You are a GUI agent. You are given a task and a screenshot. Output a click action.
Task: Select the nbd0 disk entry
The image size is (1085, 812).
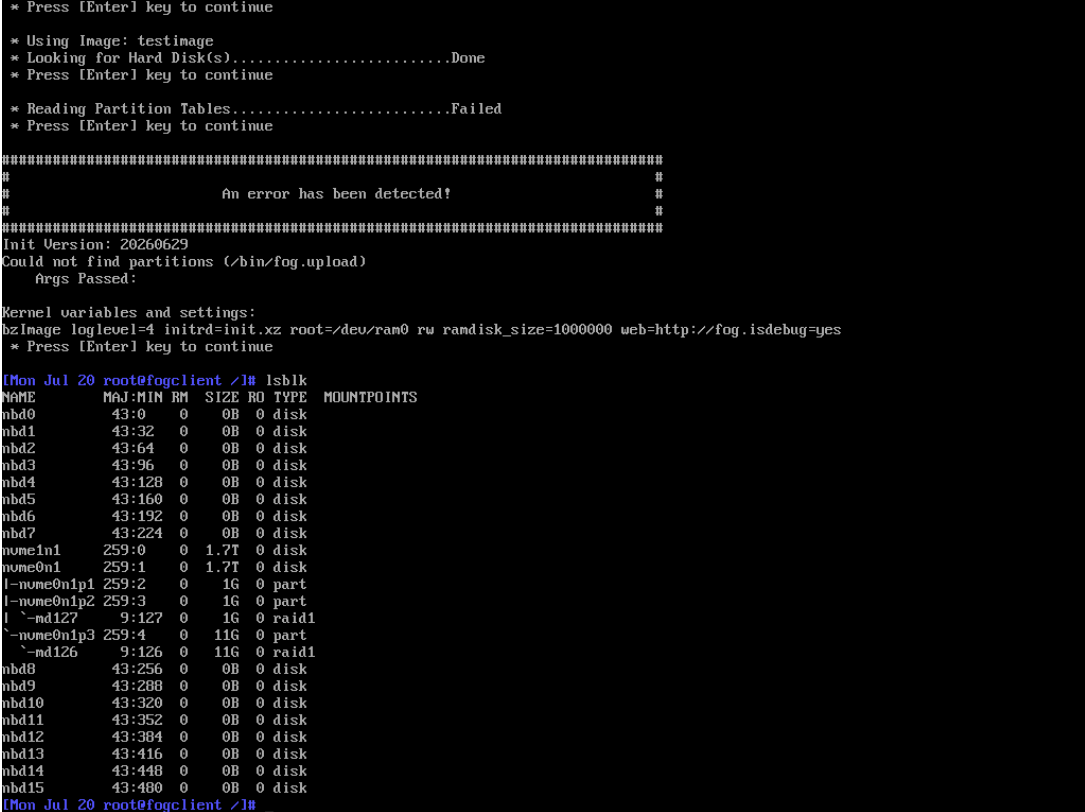[154, 415]
